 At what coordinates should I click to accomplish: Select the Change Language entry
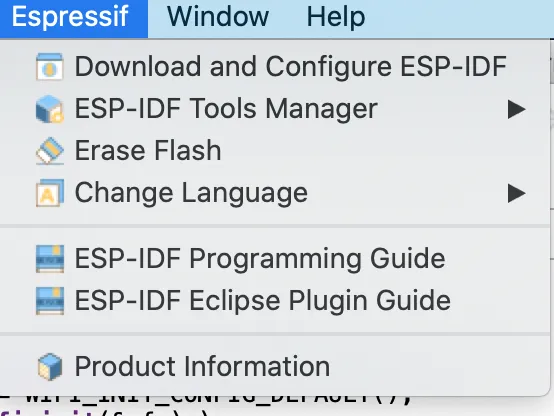click(x=275, y=193)
